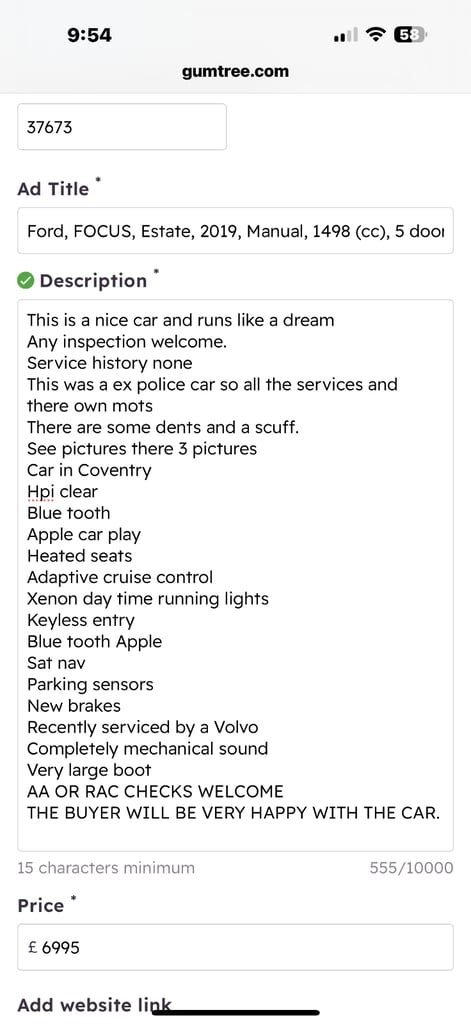The width and height of the screenshot is (471, 1024).
Task: Tap the 9:54 clock in status bar
Action: point(89,35)
